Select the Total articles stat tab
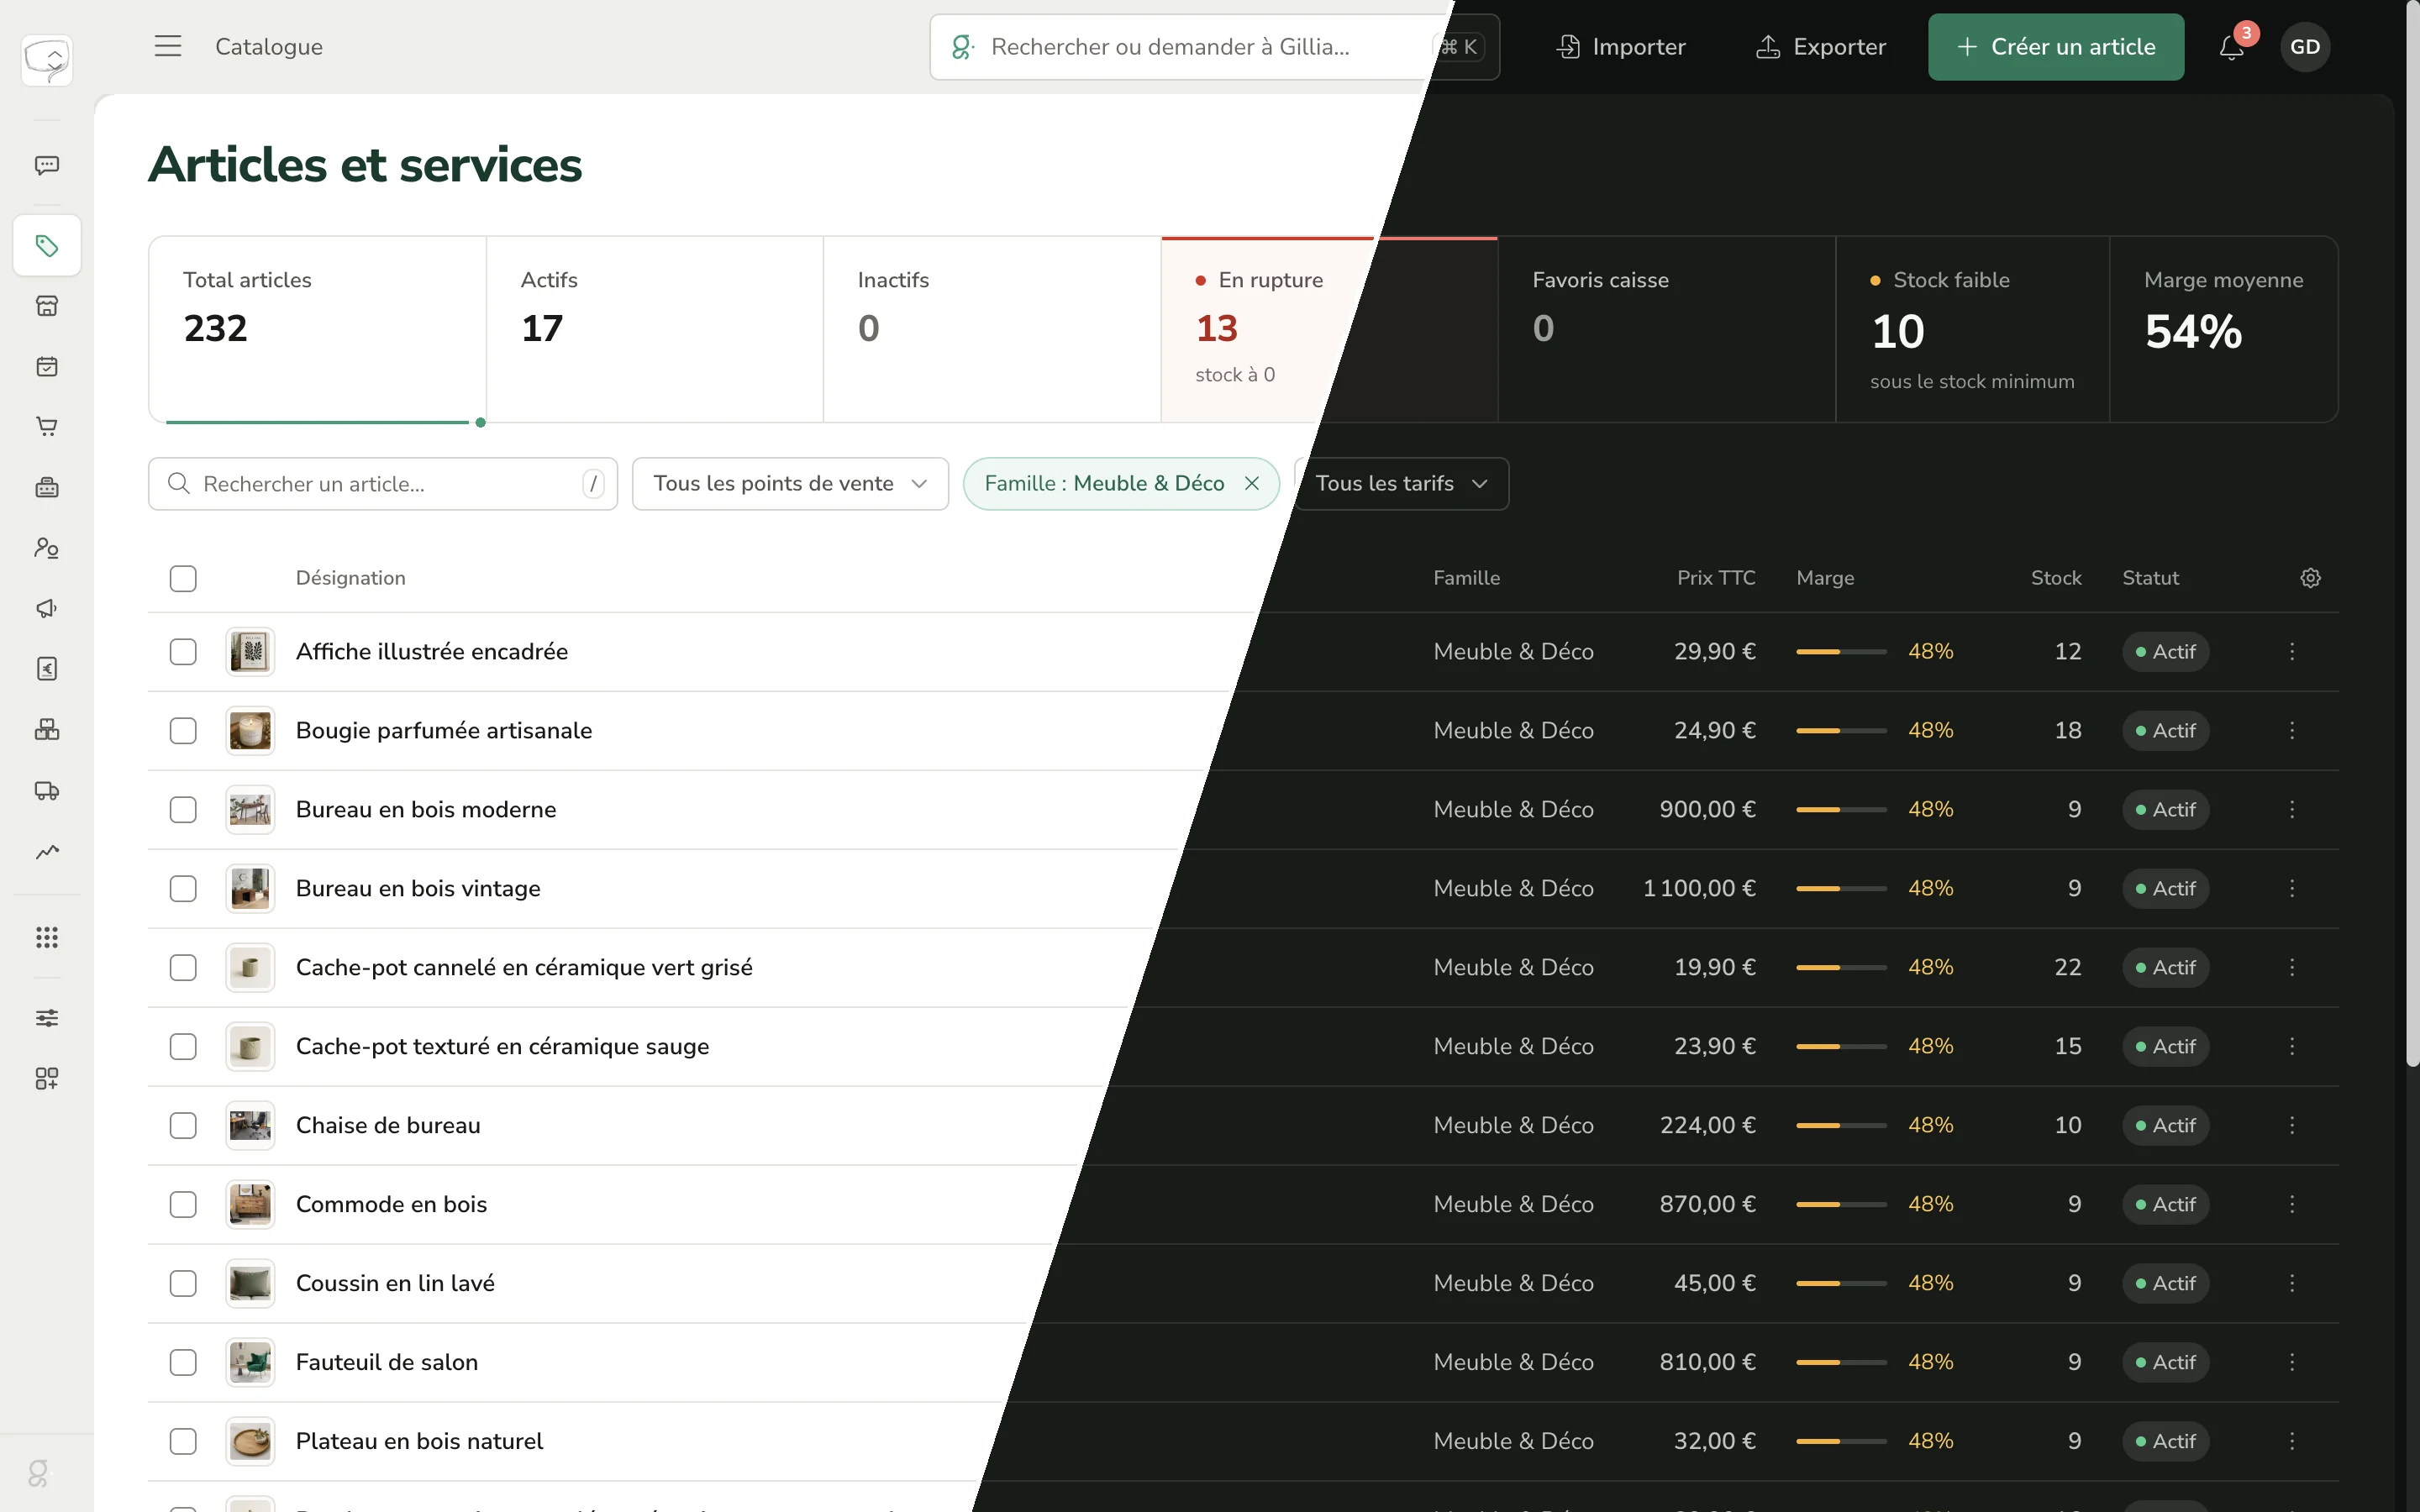 pos(317,329)
